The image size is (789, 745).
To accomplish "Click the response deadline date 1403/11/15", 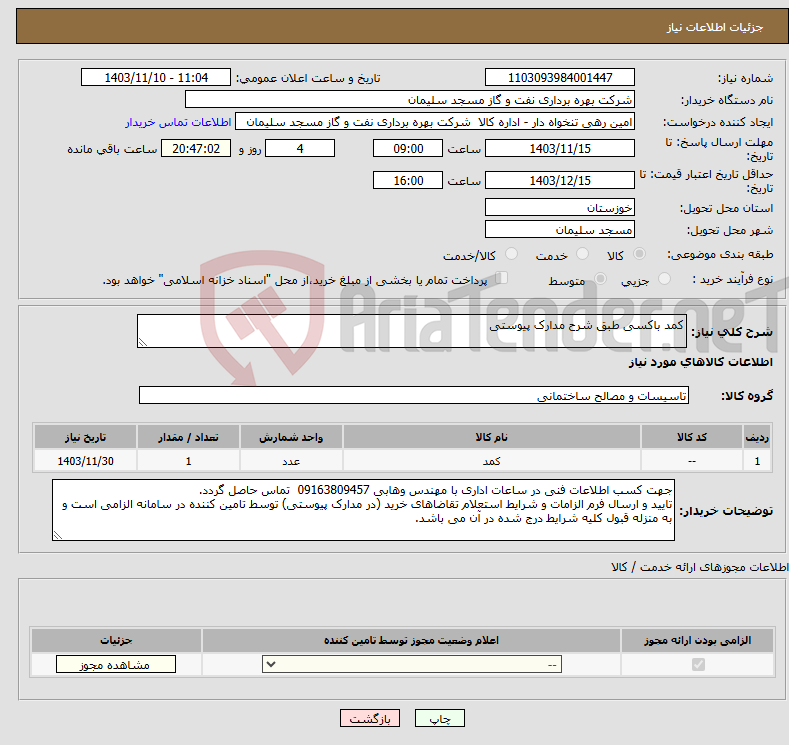I will click(560, 148).
